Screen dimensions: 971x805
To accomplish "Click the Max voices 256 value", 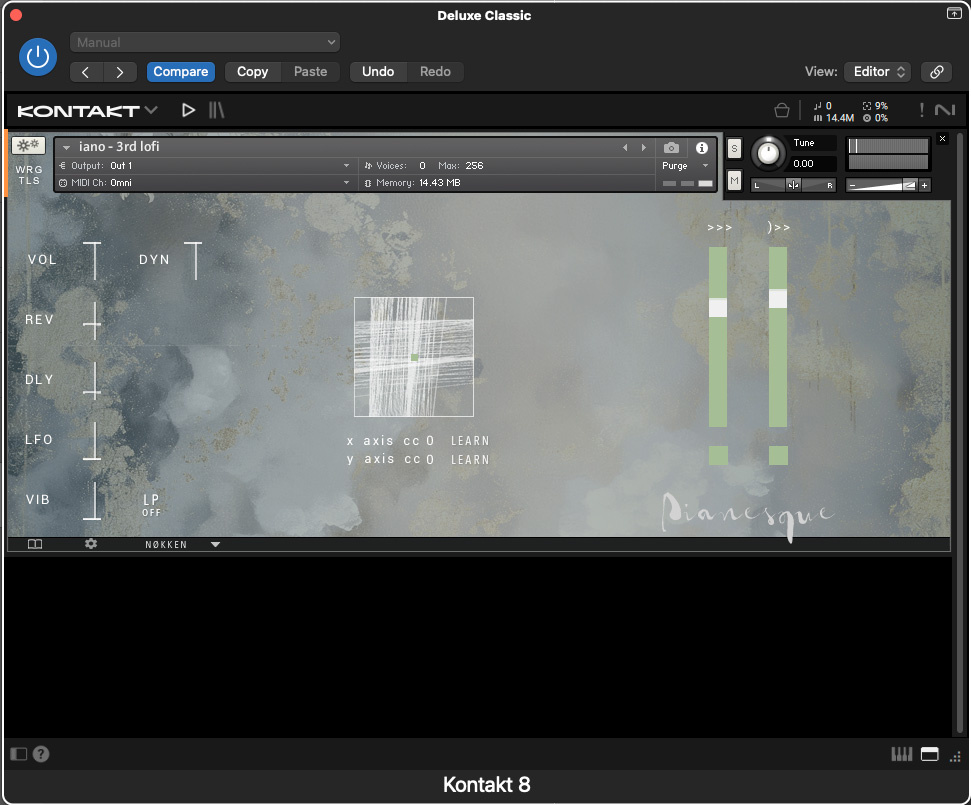I will pyautogui.click(x=474, y=165).
